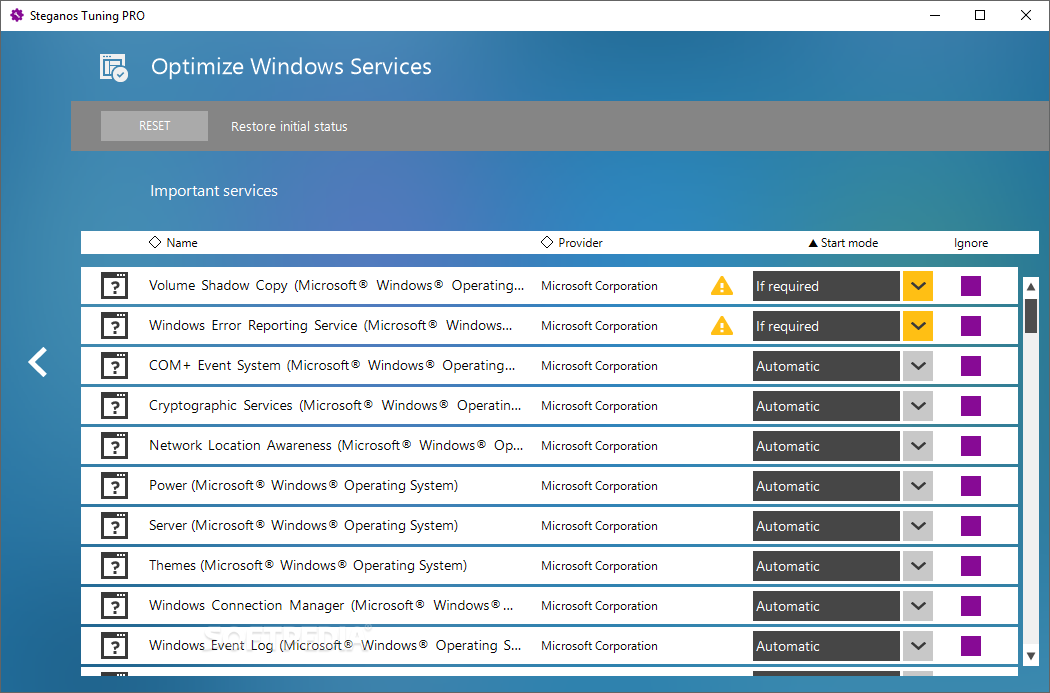This screenshot has height=693, width=1050.
Task: Select Windows Event Log service name
Action: point(335,645)
